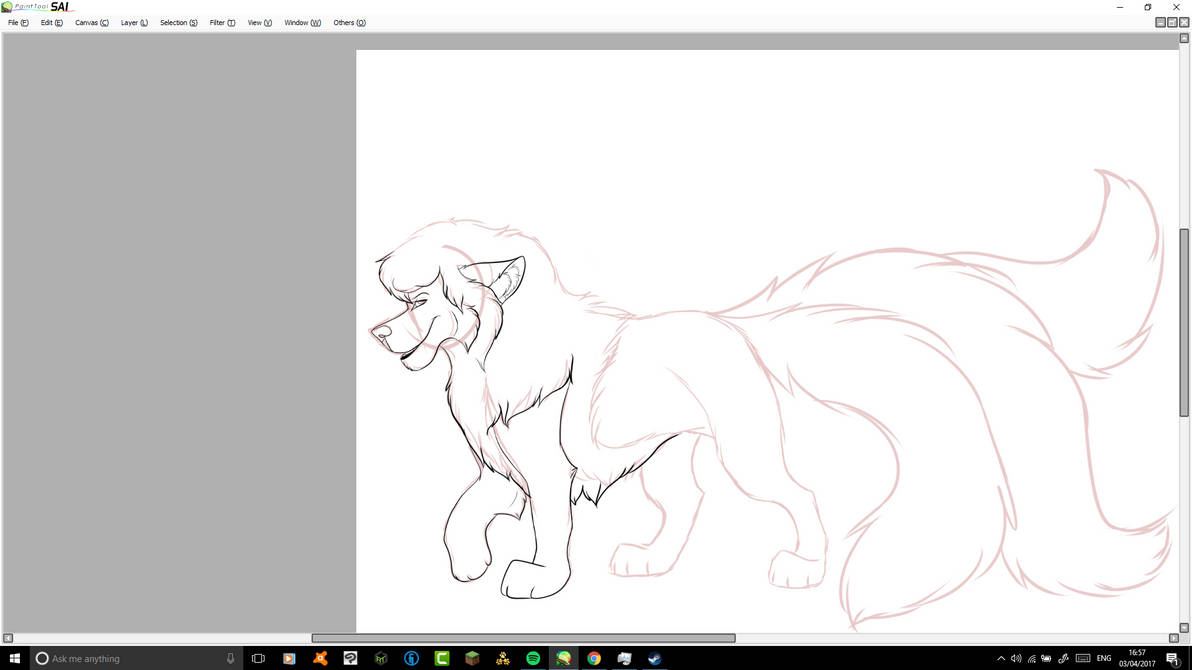Open the blue circular taskbar icon
The height and width of the screenshot is (670, 1192).
[x=411, y=659]
